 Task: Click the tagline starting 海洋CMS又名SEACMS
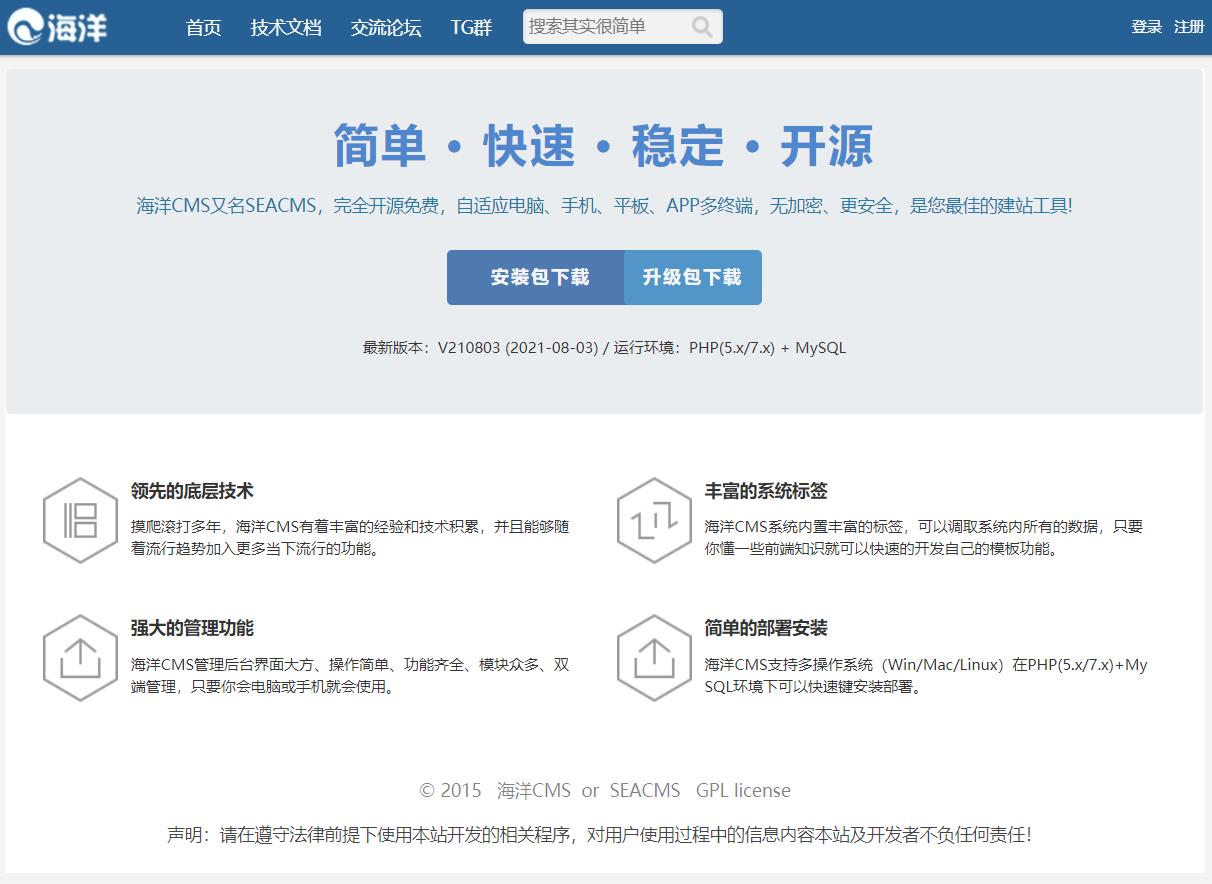(604, 206)
